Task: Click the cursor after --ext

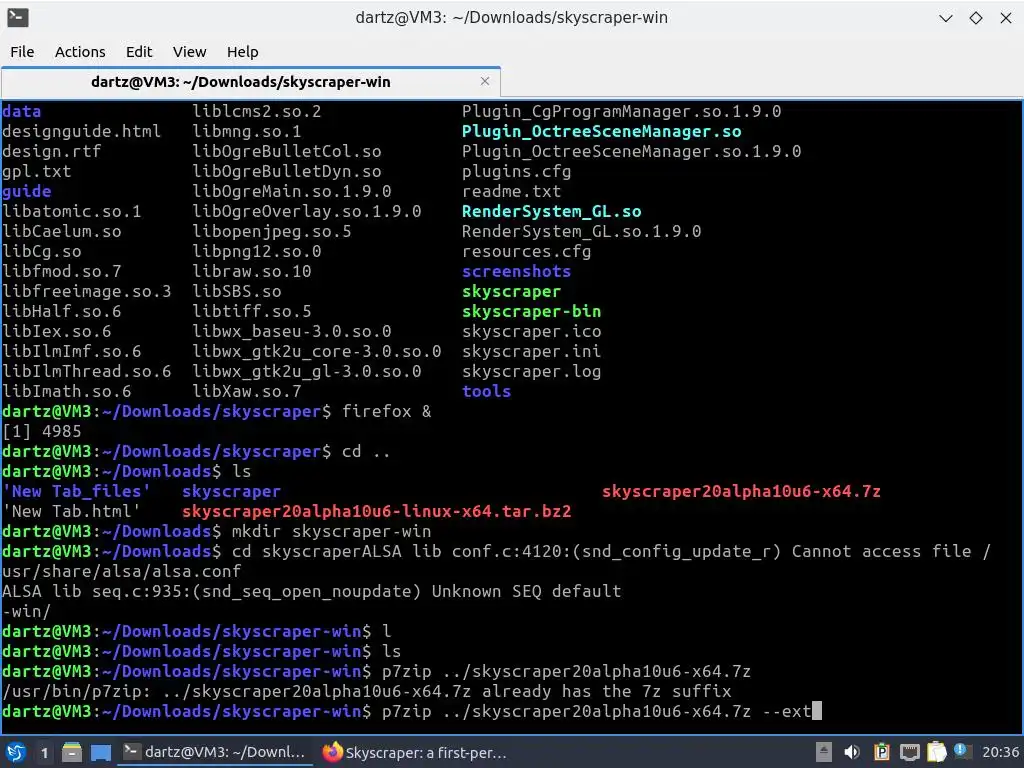Action: [816, 711]
